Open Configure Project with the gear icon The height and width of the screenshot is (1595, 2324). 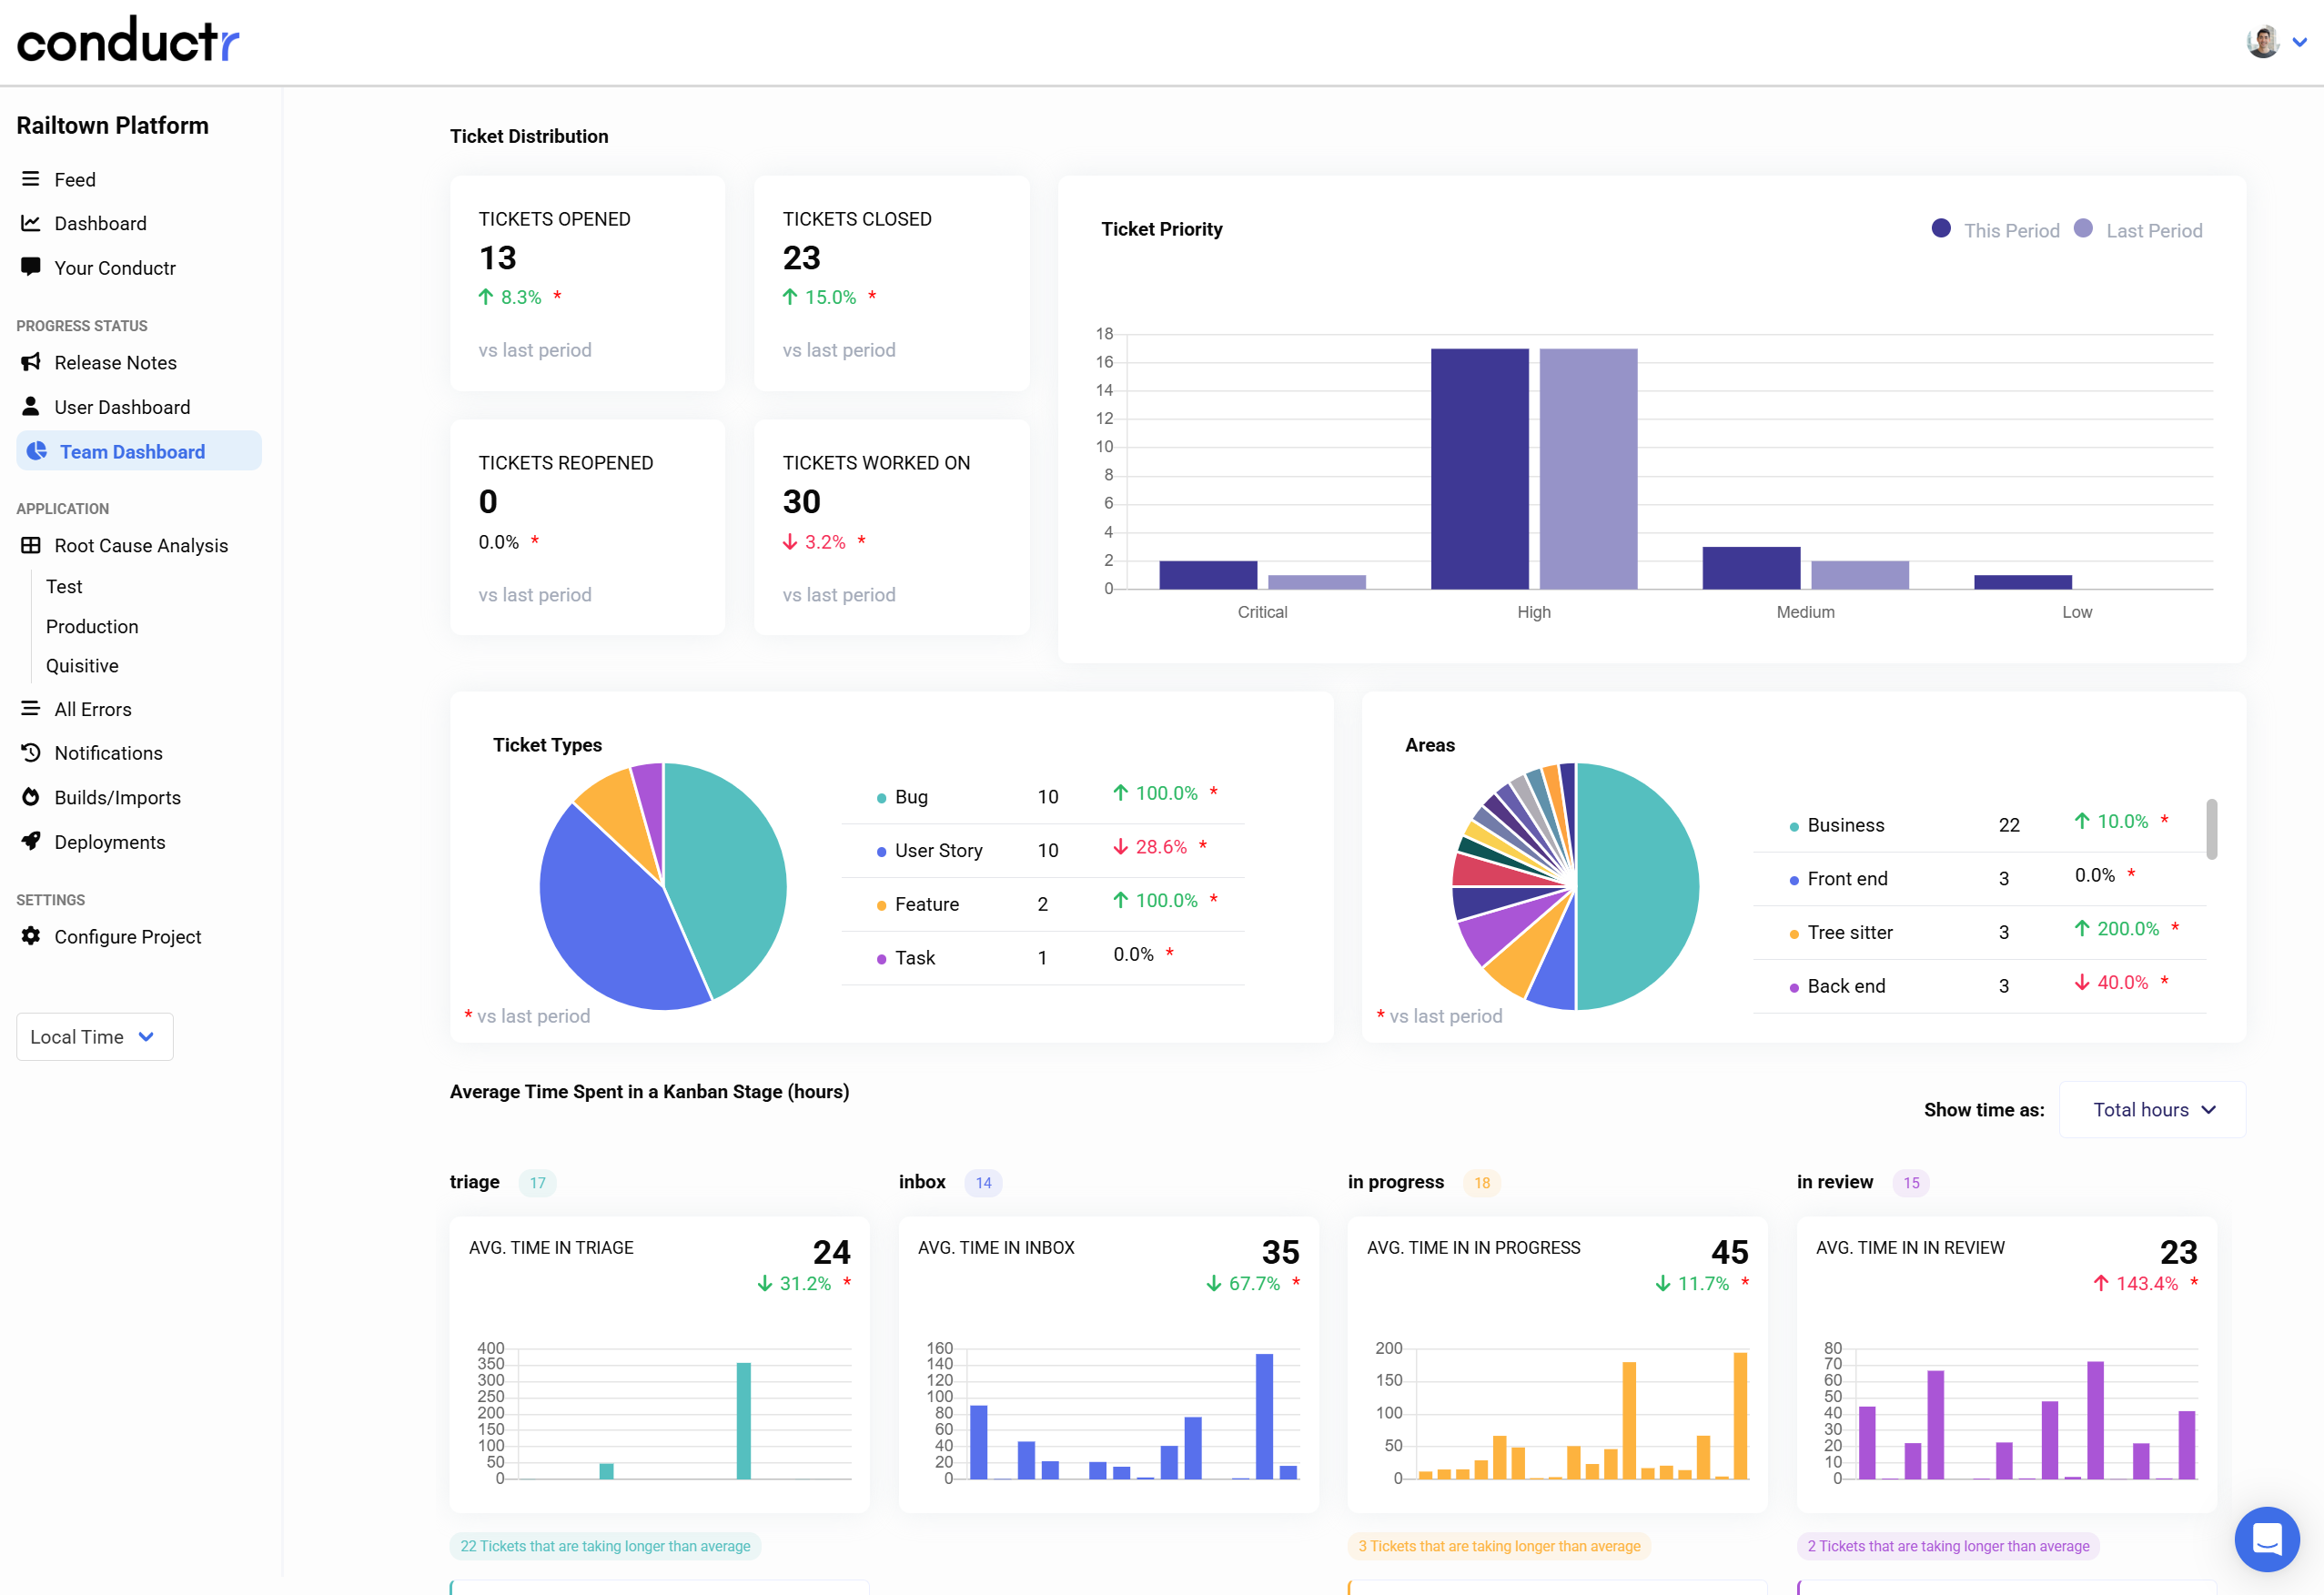coord(31,936)
